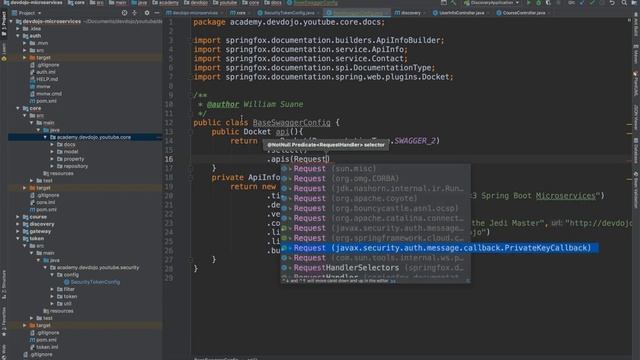Image resolution: width=640 pixels, height=360 pixels.
Task: Expand the repository package
Action: 52,166
